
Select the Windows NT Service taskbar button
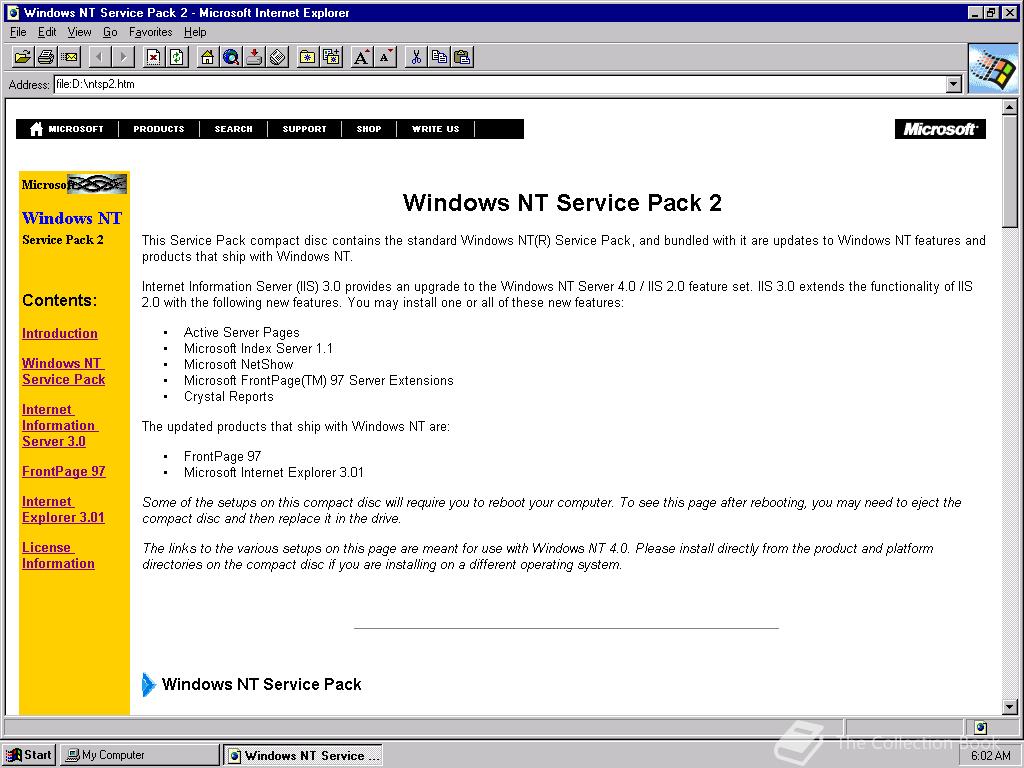pyautogui.click(x=302, y=755)
